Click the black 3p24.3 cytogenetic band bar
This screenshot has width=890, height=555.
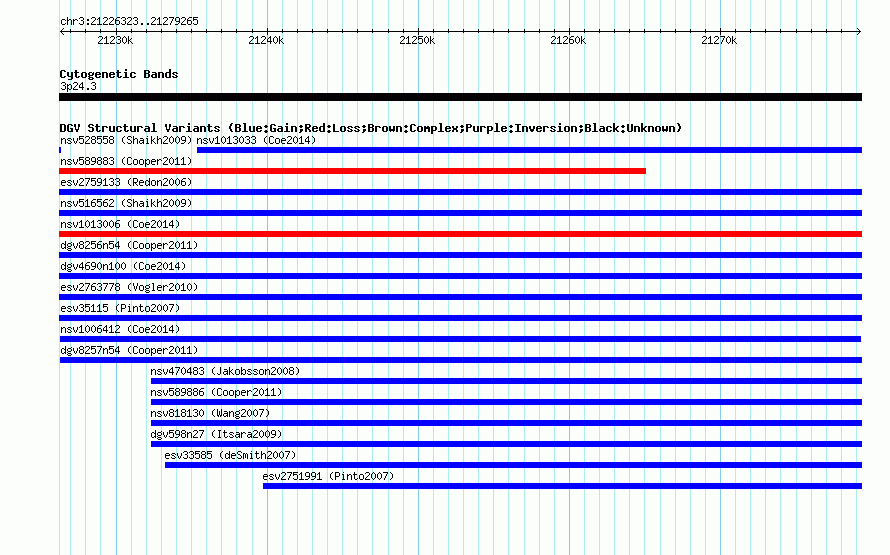pyautogui.click(x=460, y=97)
